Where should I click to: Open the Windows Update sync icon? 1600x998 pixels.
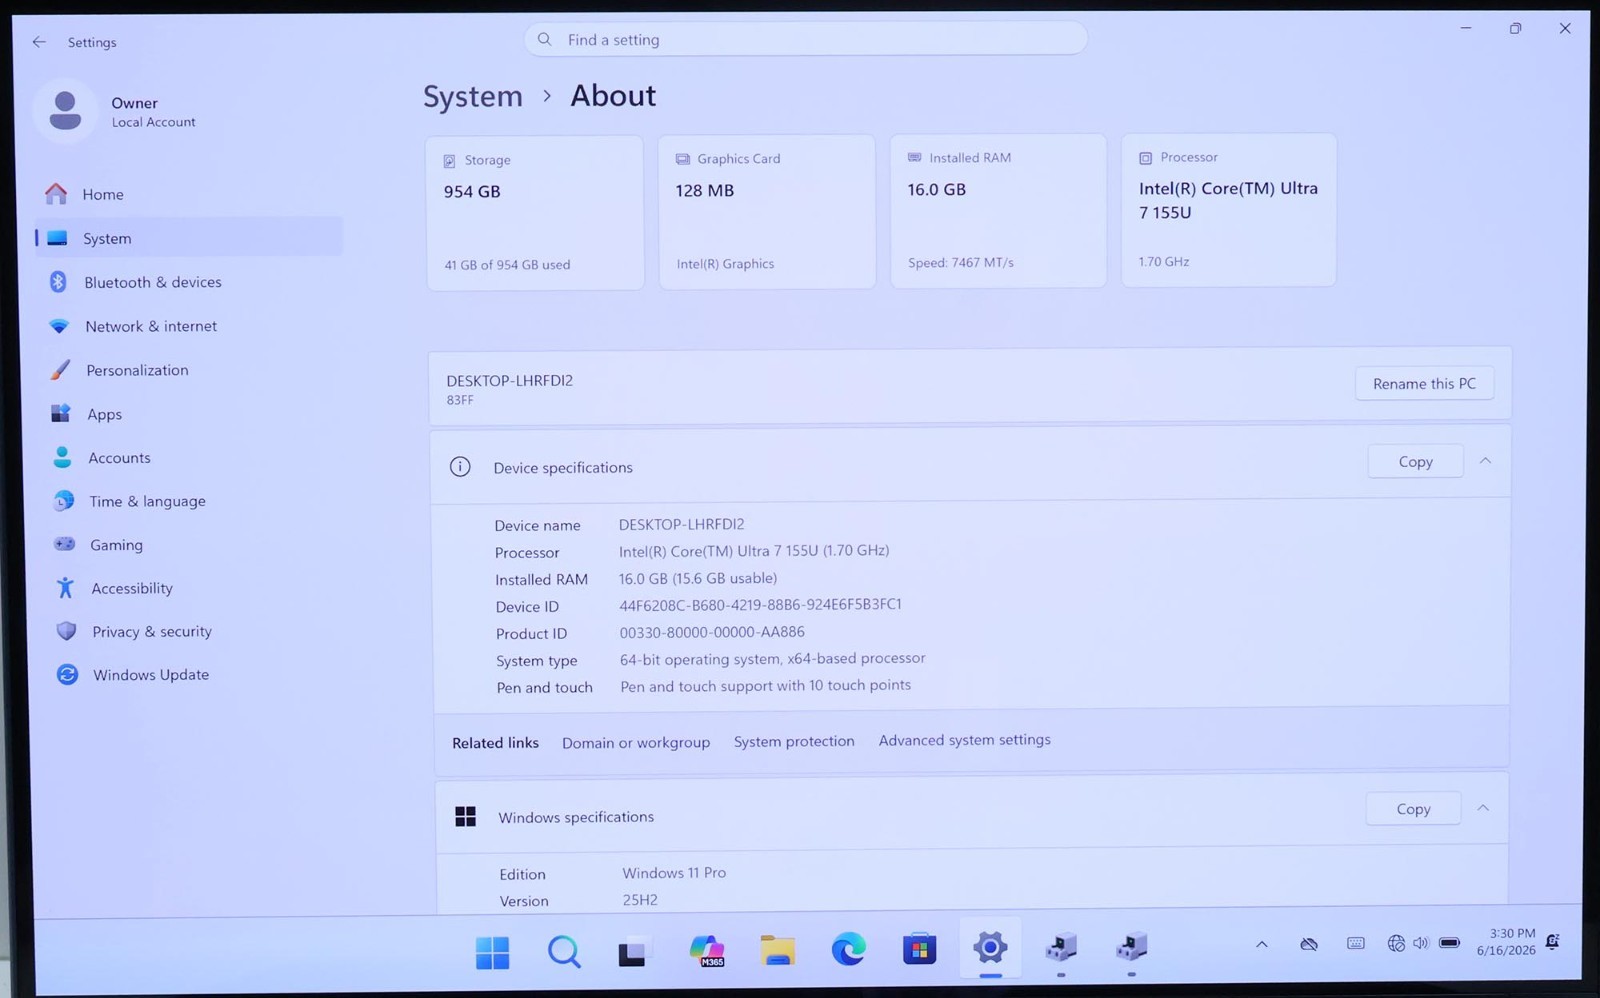click(67, 675)
